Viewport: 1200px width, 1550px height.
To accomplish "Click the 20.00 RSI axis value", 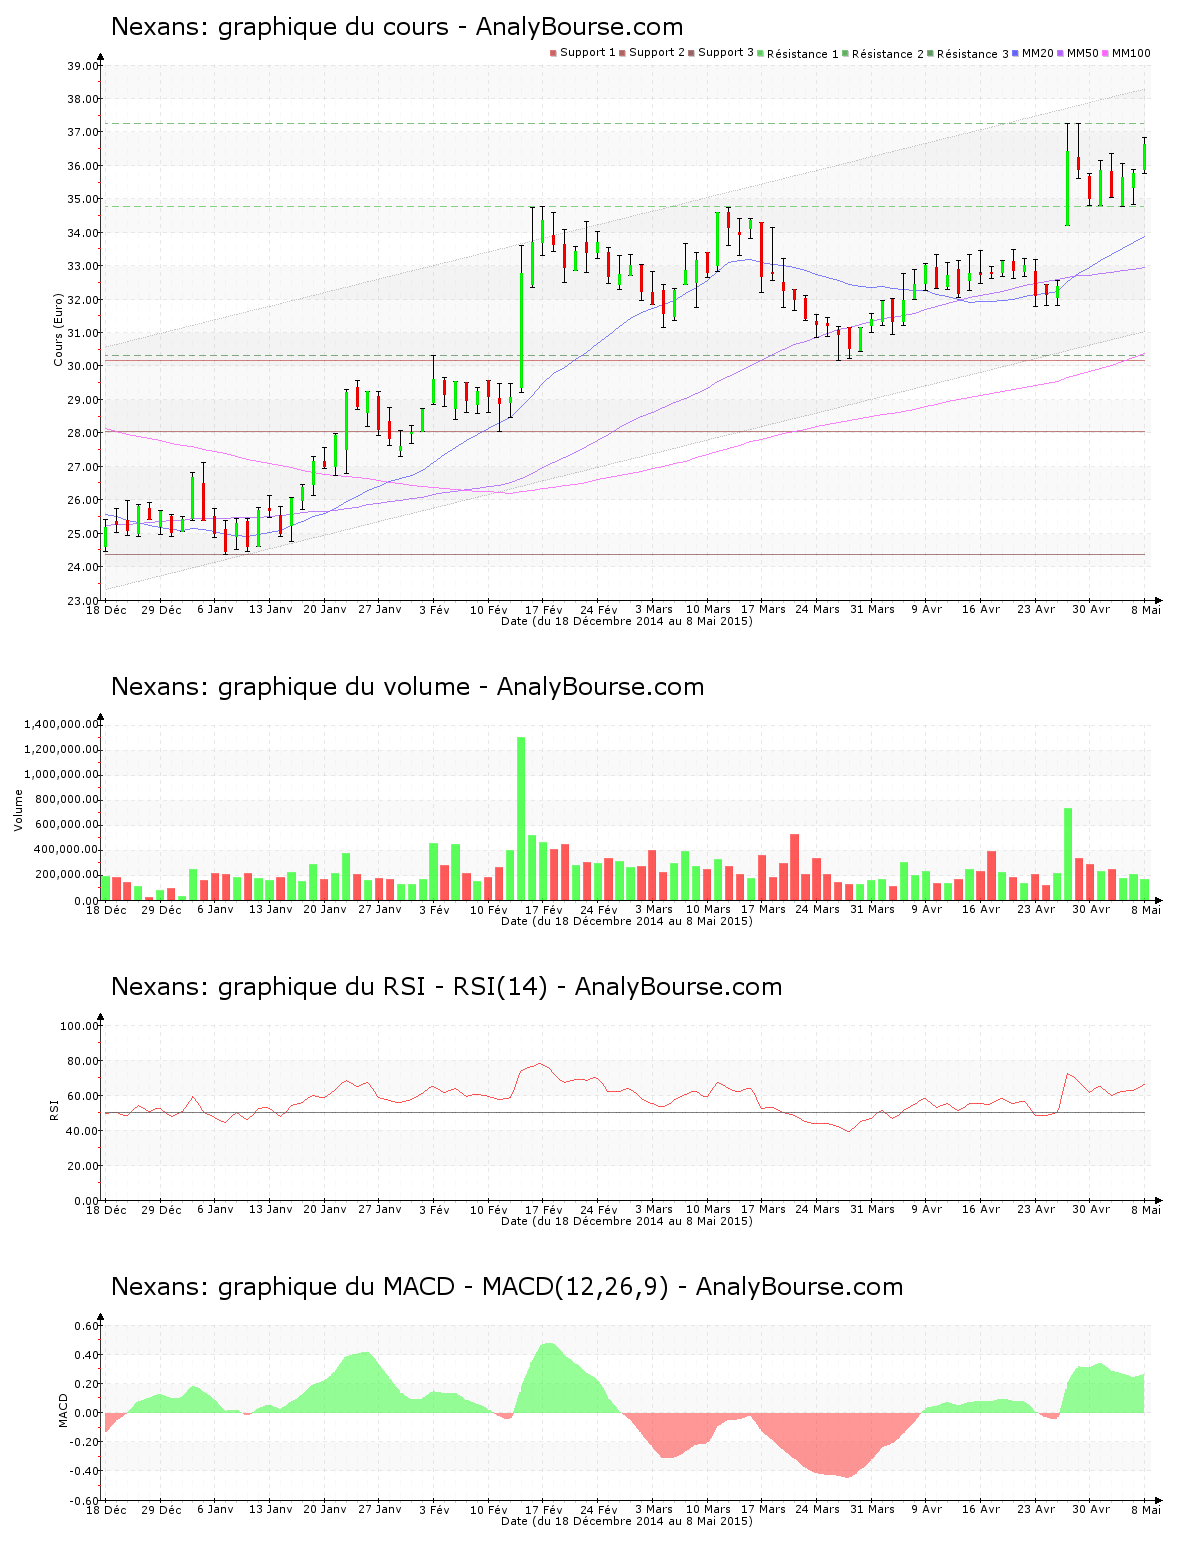I will click(x=83, y=1166).
